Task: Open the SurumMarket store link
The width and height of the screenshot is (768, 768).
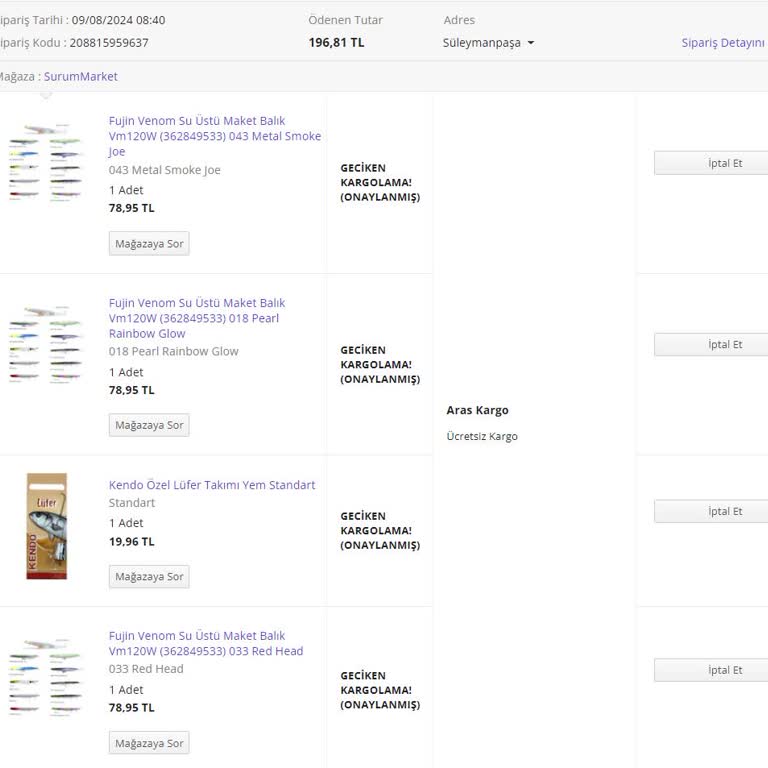Action: click(81, 76)
